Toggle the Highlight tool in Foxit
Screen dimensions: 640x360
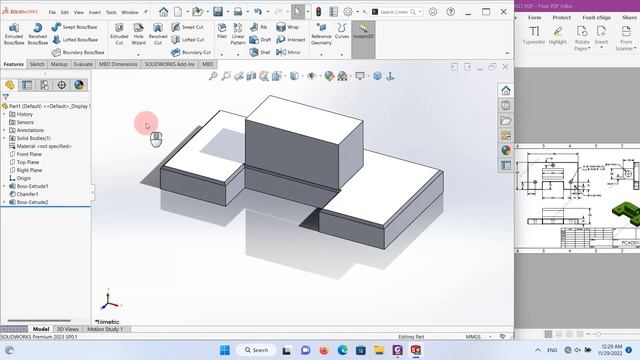558,35
